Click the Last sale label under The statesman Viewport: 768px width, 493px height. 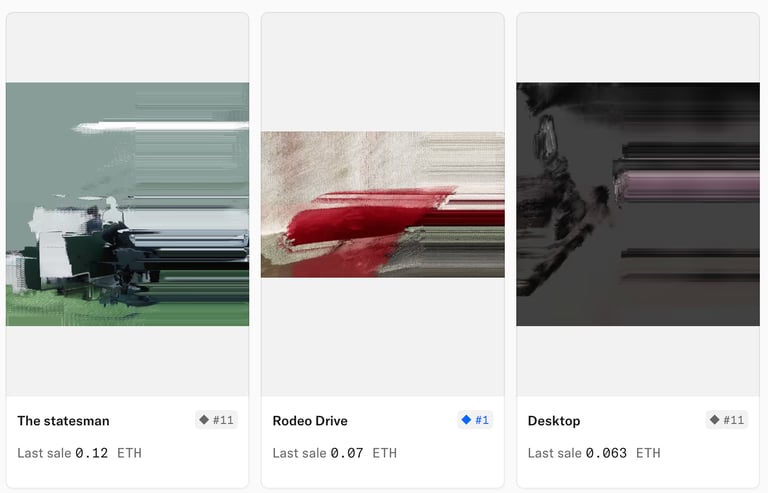pyautogui.click(x=44, y=453)
